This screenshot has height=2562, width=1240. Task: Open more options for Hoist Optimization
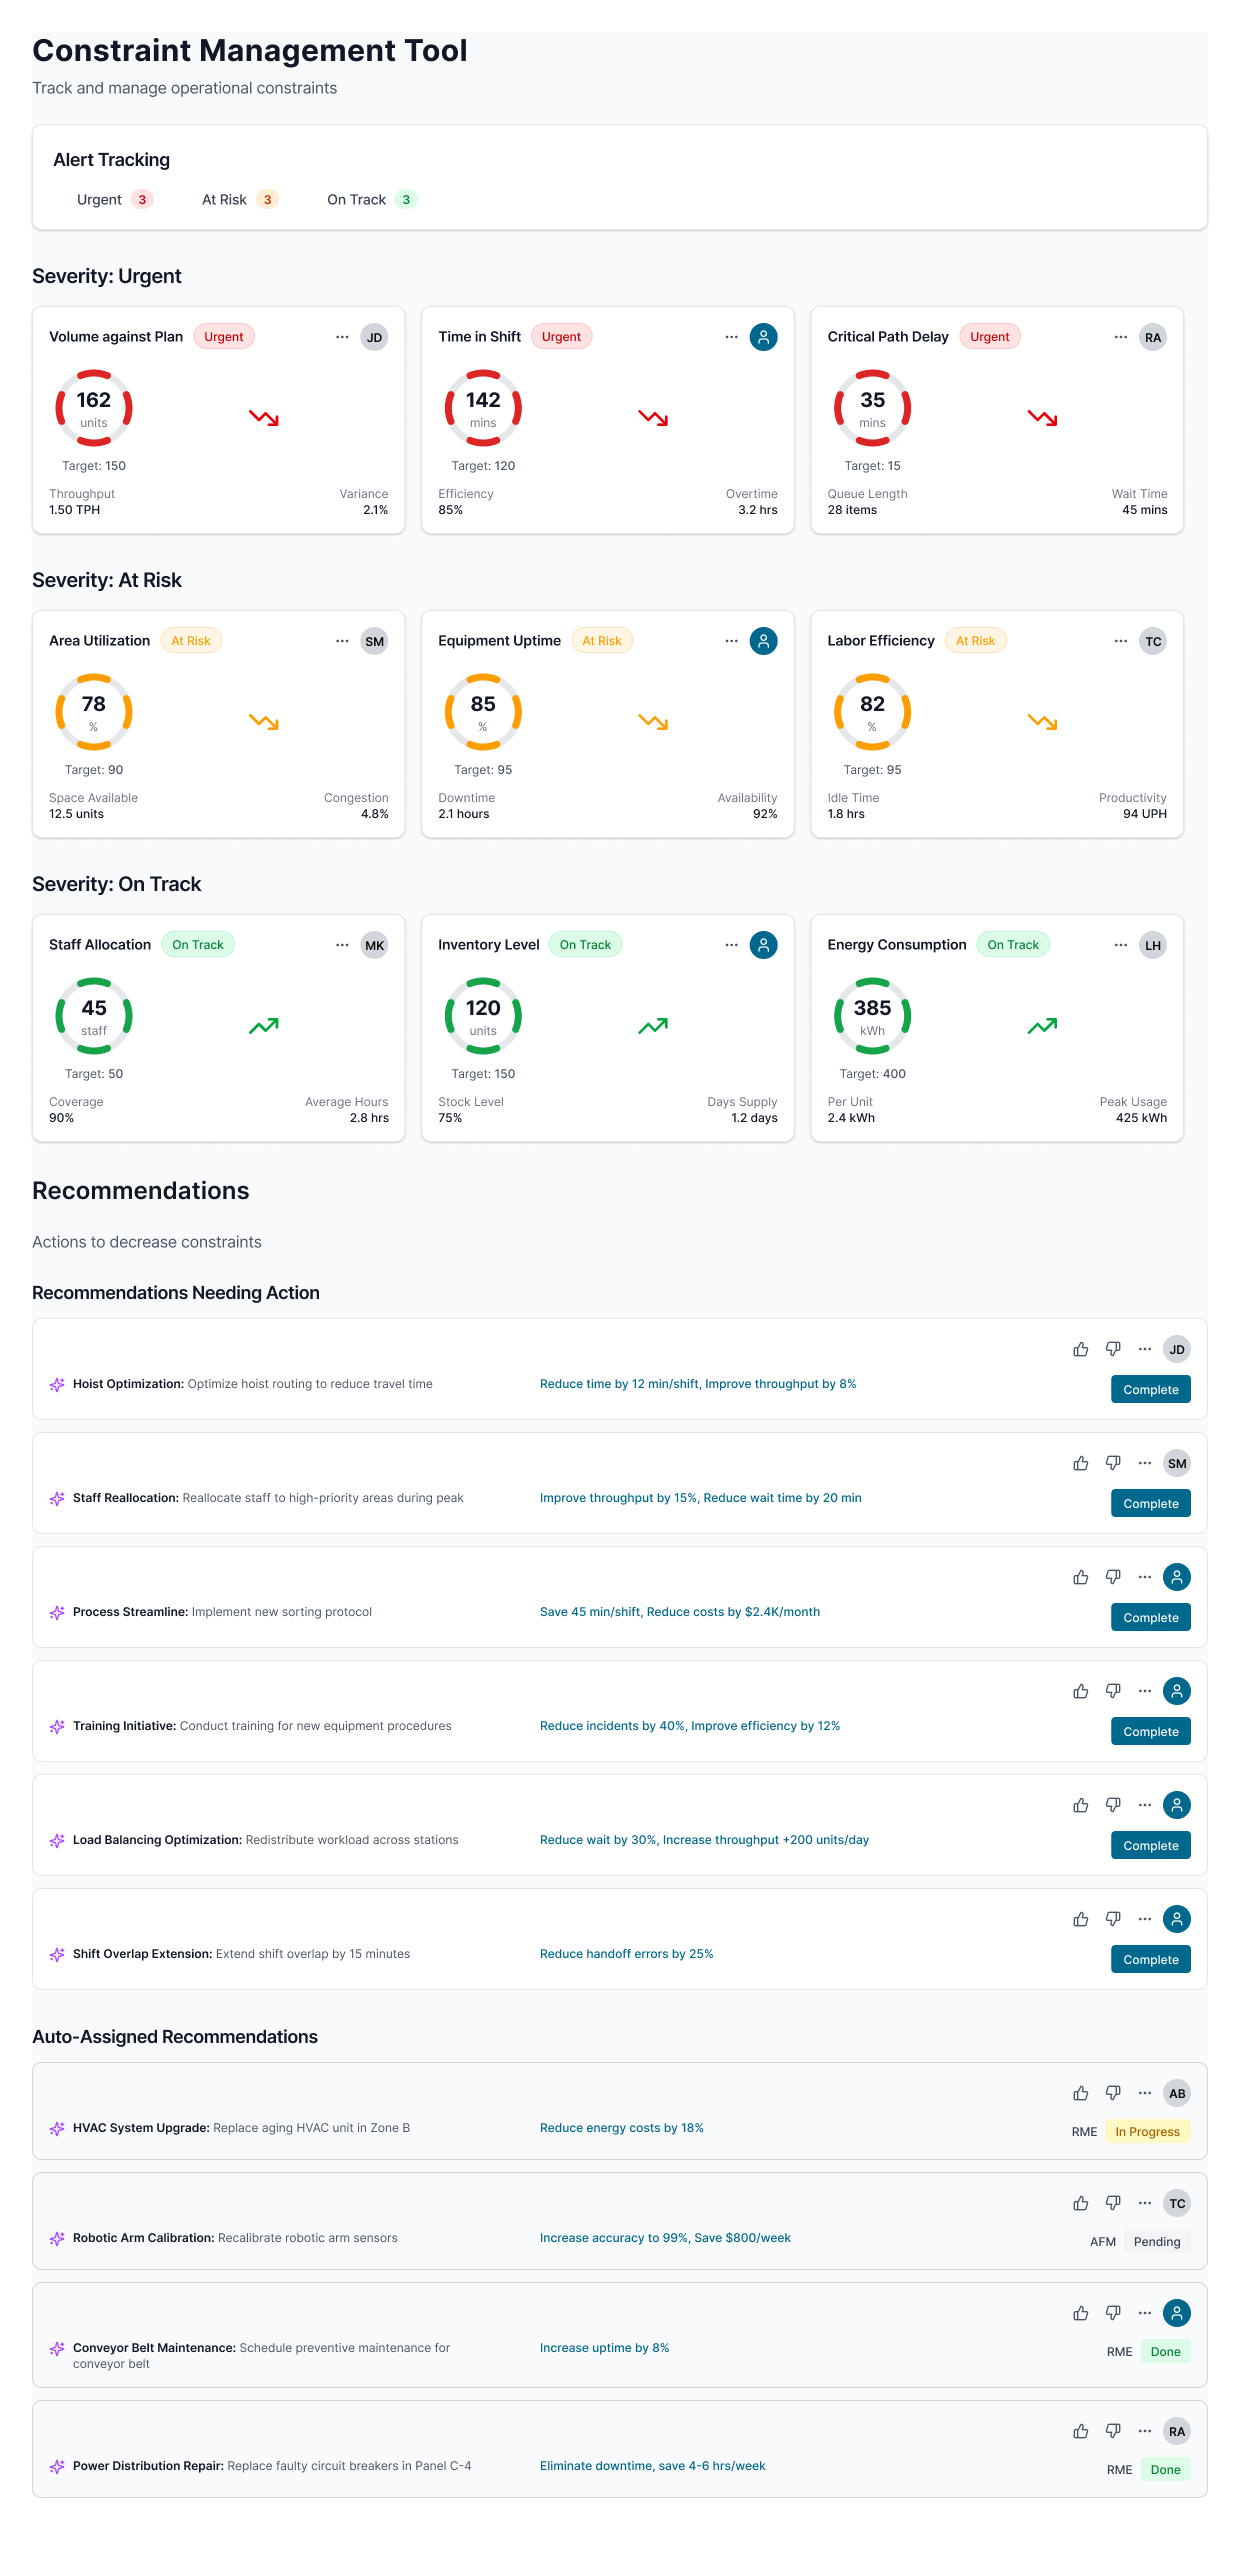tap(1145, 1349)
